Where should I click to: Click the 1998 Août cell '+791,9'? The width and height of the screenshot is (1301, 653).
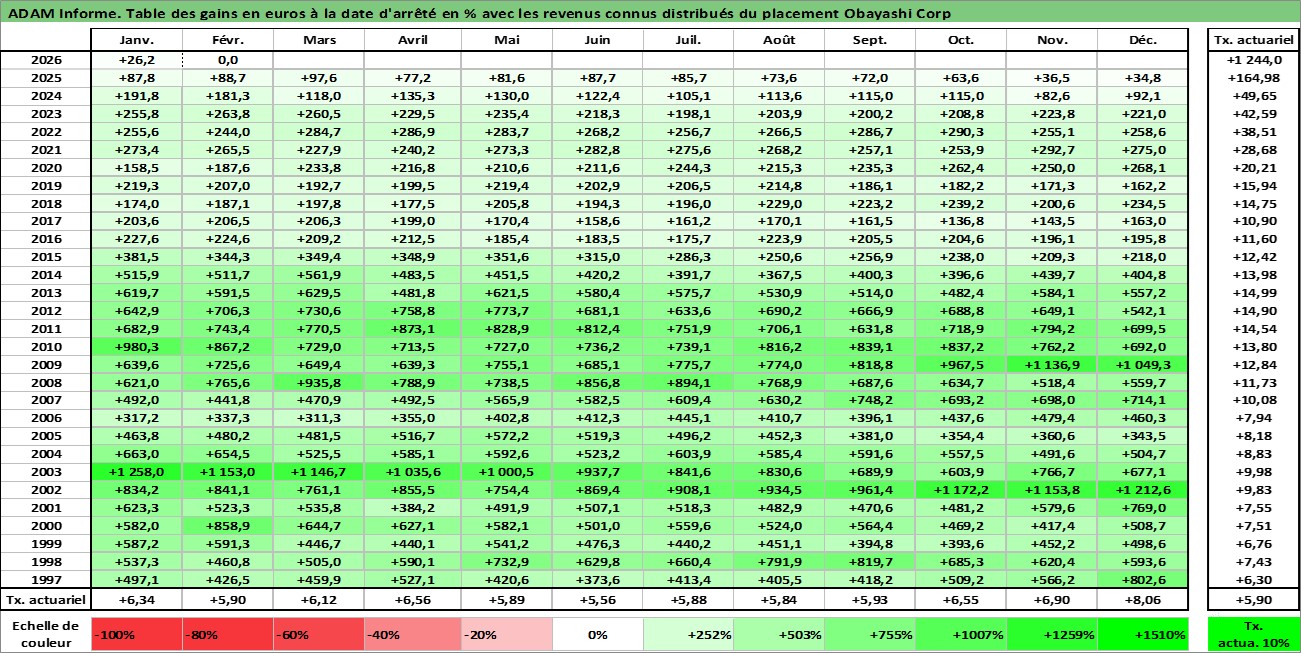779,562
